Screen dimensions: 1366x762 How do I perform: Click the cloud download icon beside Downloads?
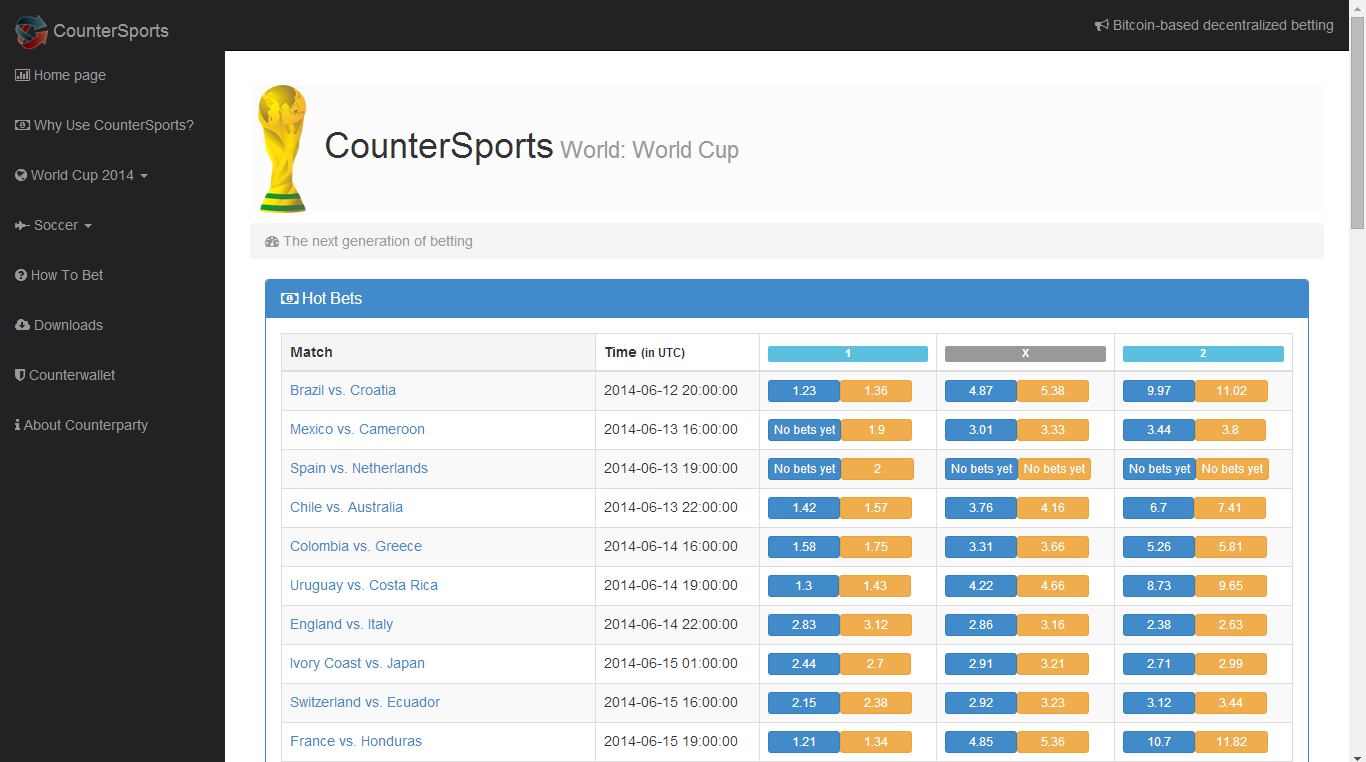(x=22, y=325)
